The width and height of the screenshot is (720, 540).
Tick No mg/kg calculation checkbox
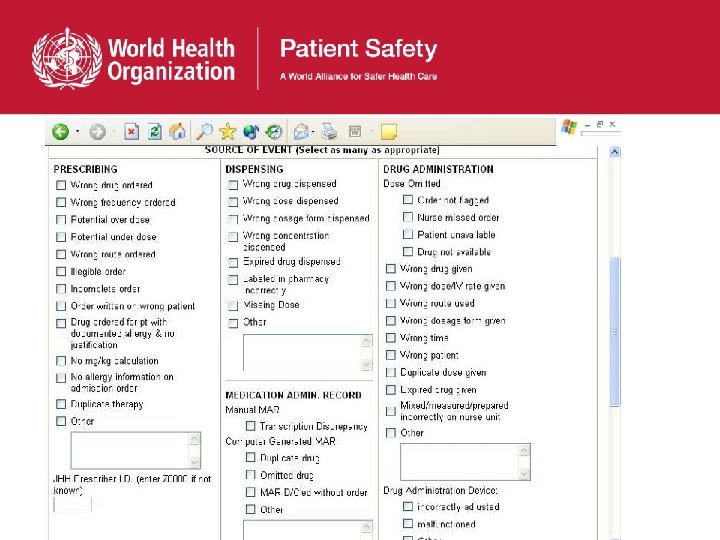click(x=61, y=361)
